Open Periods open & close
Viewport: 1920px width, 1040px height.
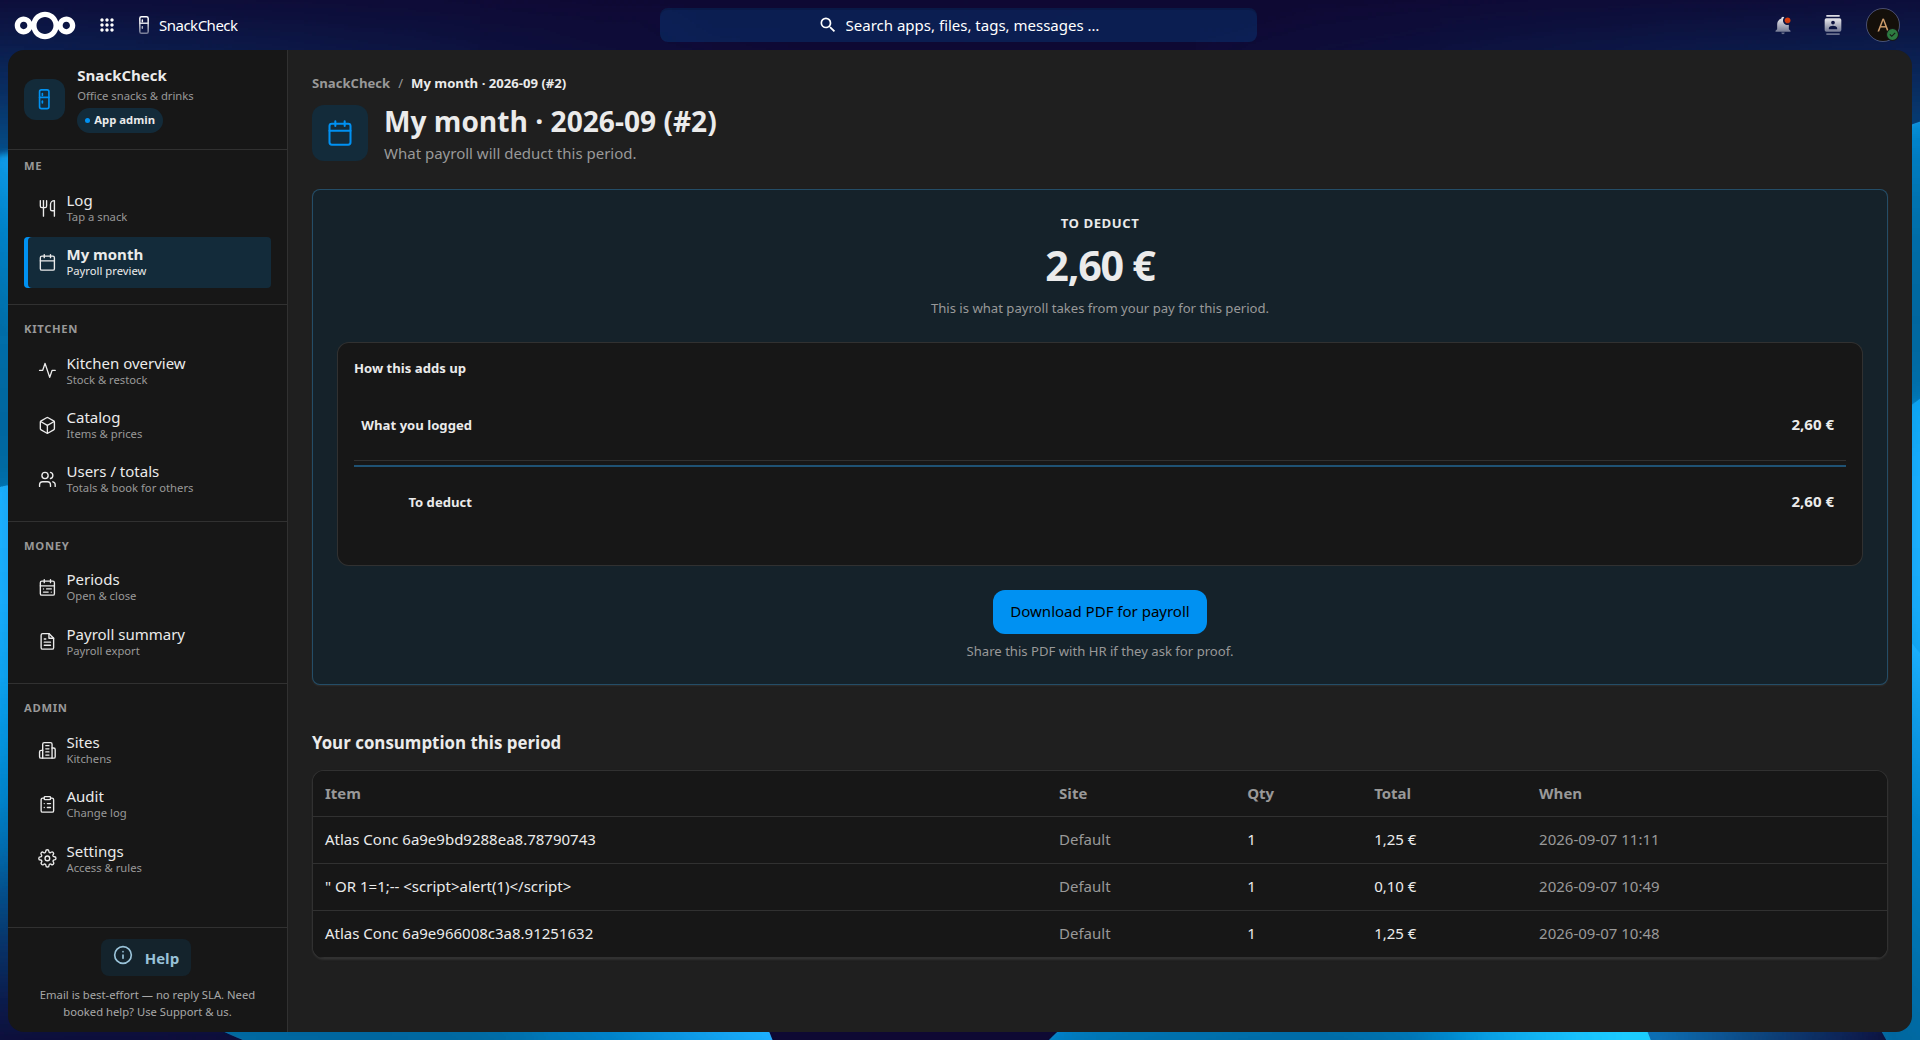click(148, 587)
